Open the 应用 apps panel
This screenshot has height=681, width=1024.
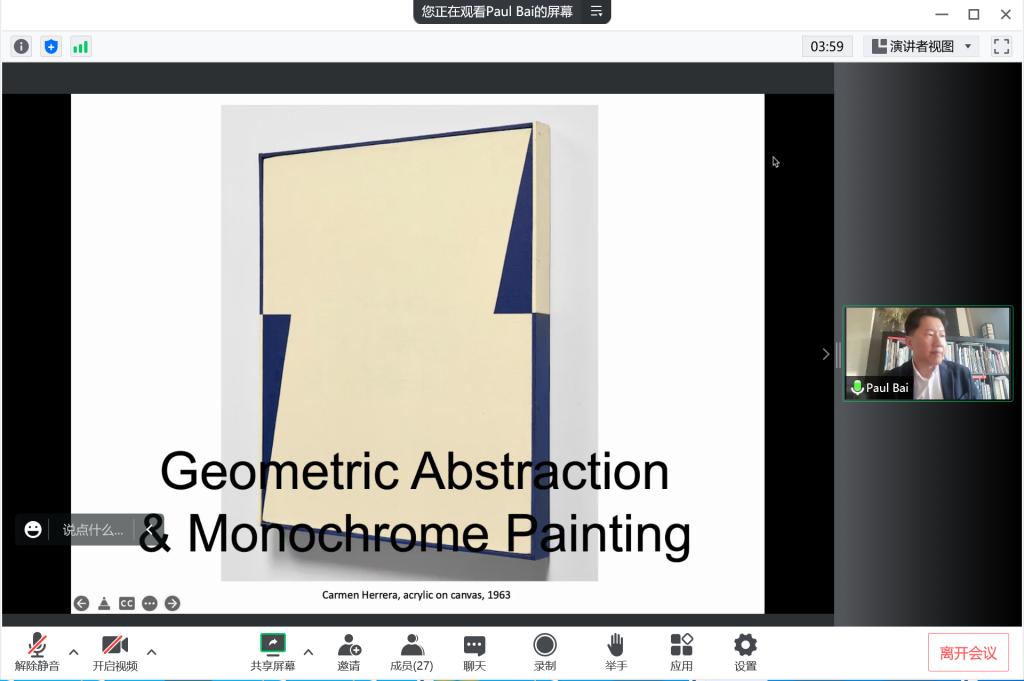(681, 652)
